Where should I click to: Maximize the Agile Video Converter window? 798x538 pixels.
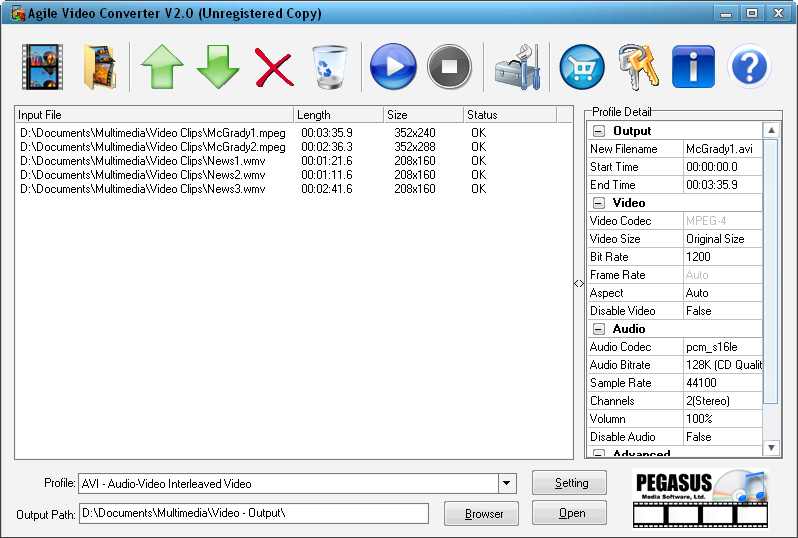tap(752, 13)
